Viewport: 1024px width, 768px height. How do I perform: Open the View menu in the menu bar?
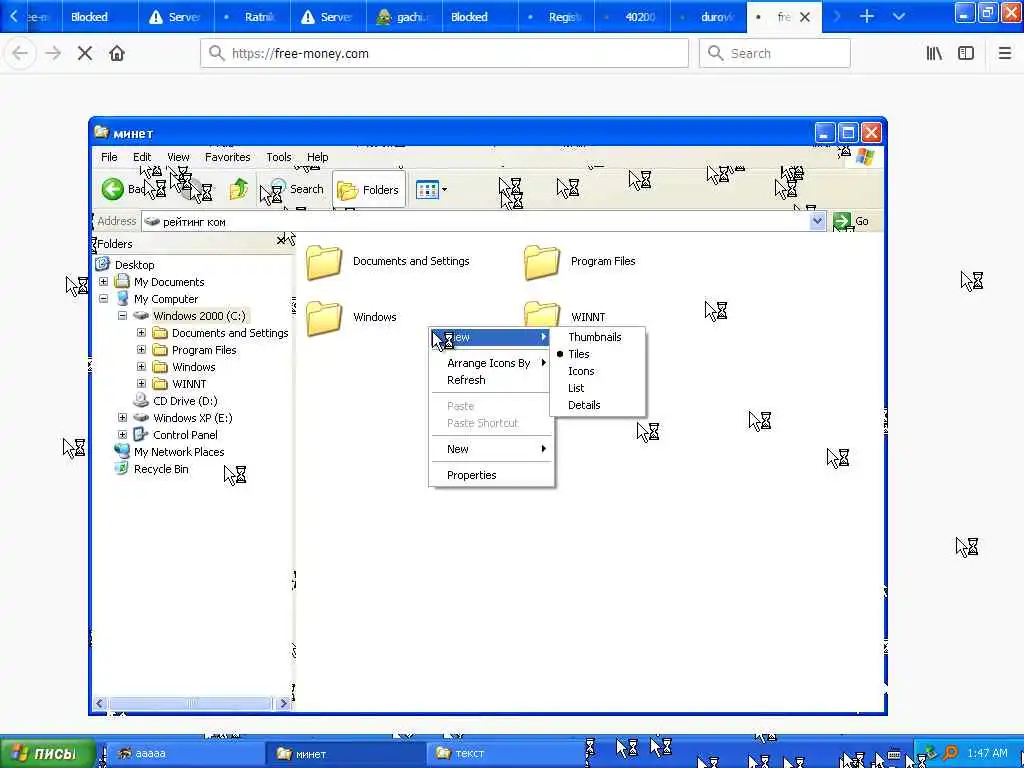[178, 157]
